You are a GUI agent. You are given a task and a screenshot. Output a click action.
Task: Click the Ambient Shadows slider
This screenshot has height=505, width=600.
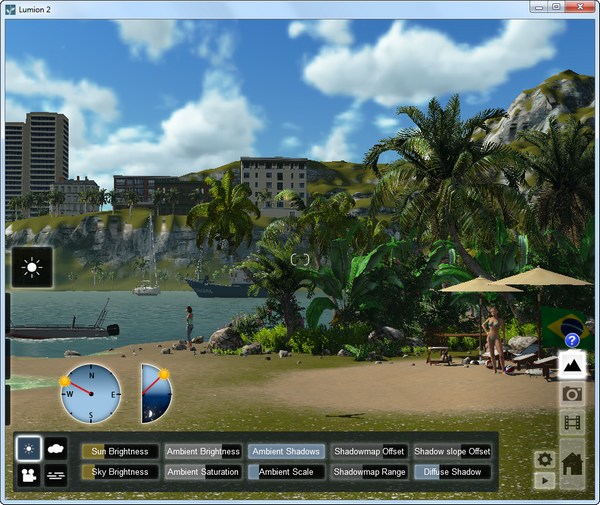[x=287, y=451]
